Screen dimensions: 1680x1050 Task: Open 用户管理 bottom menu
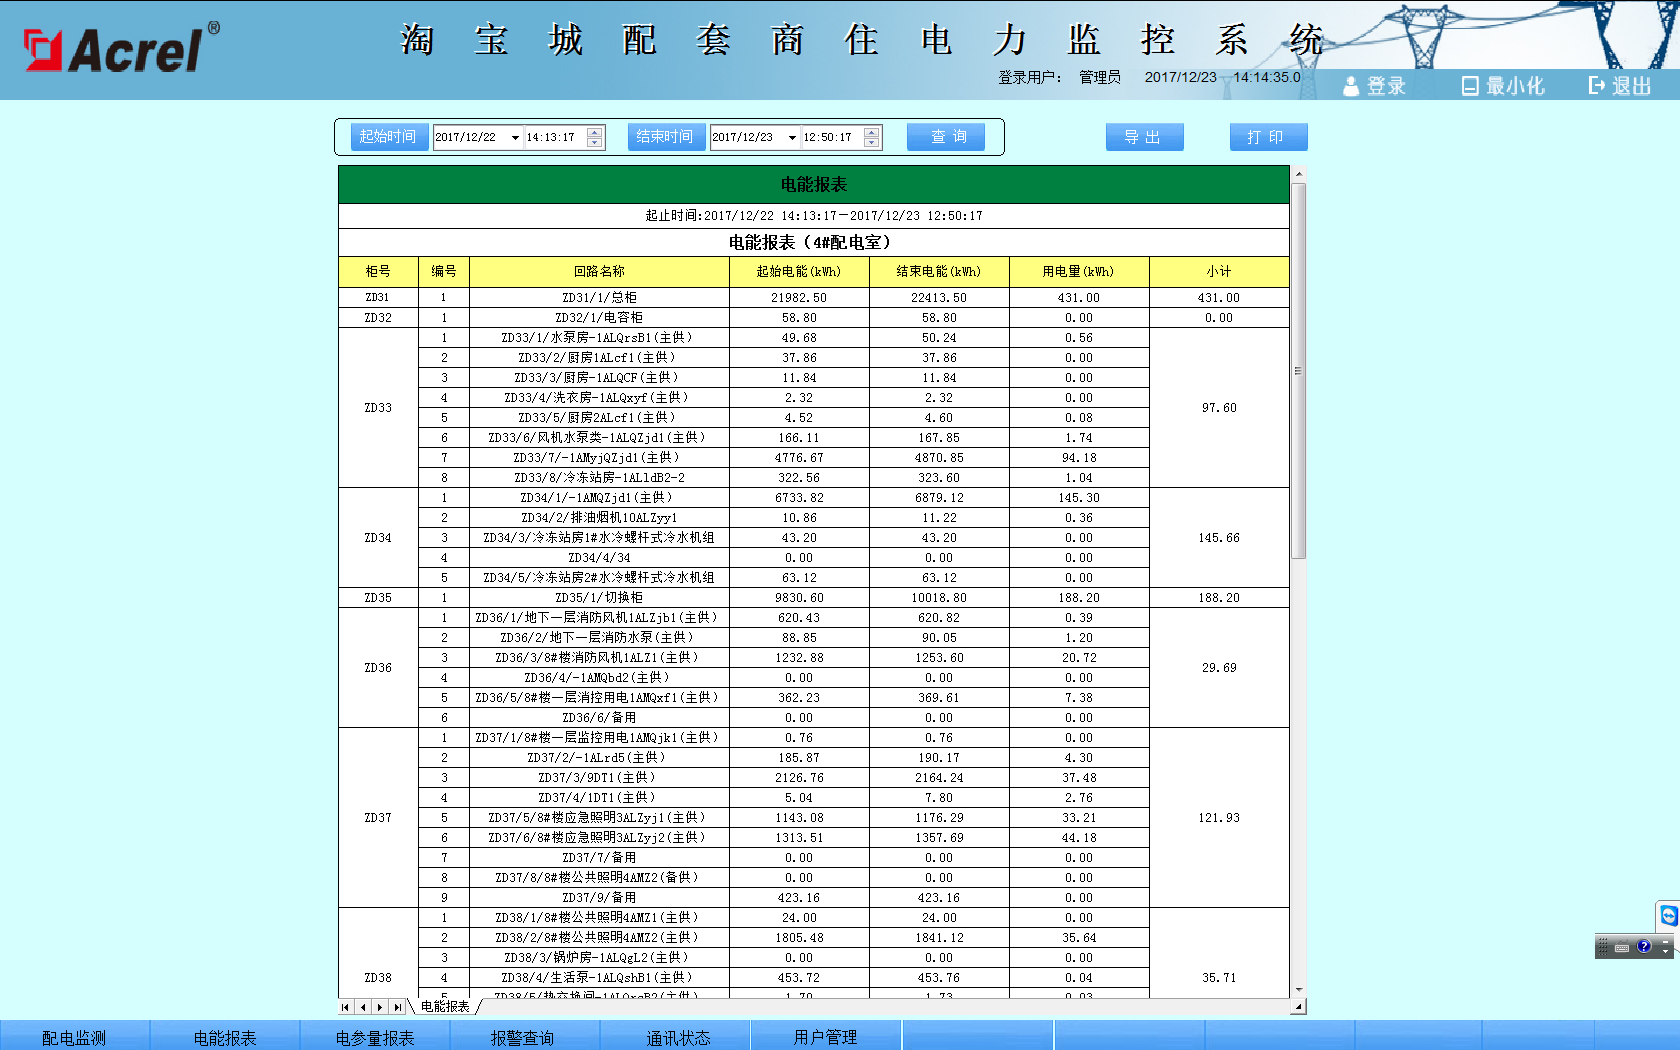click(x=825, y=1037)
